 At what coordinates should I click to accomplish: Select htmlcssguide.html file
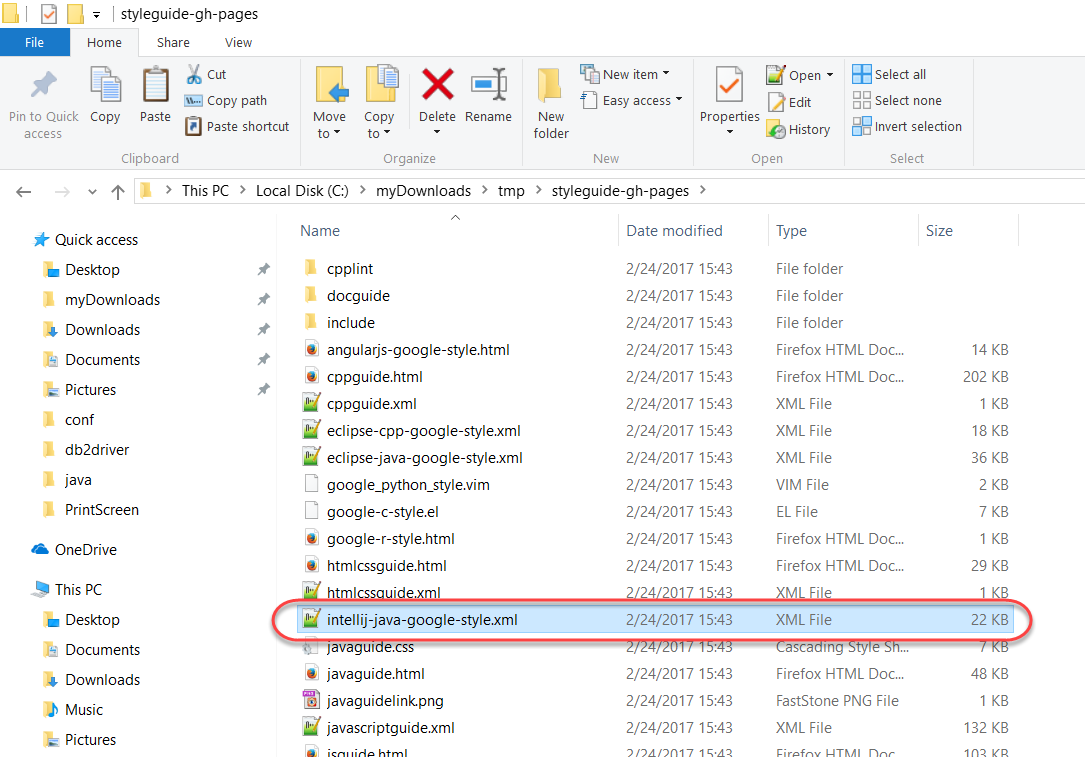tap(387, 565)
